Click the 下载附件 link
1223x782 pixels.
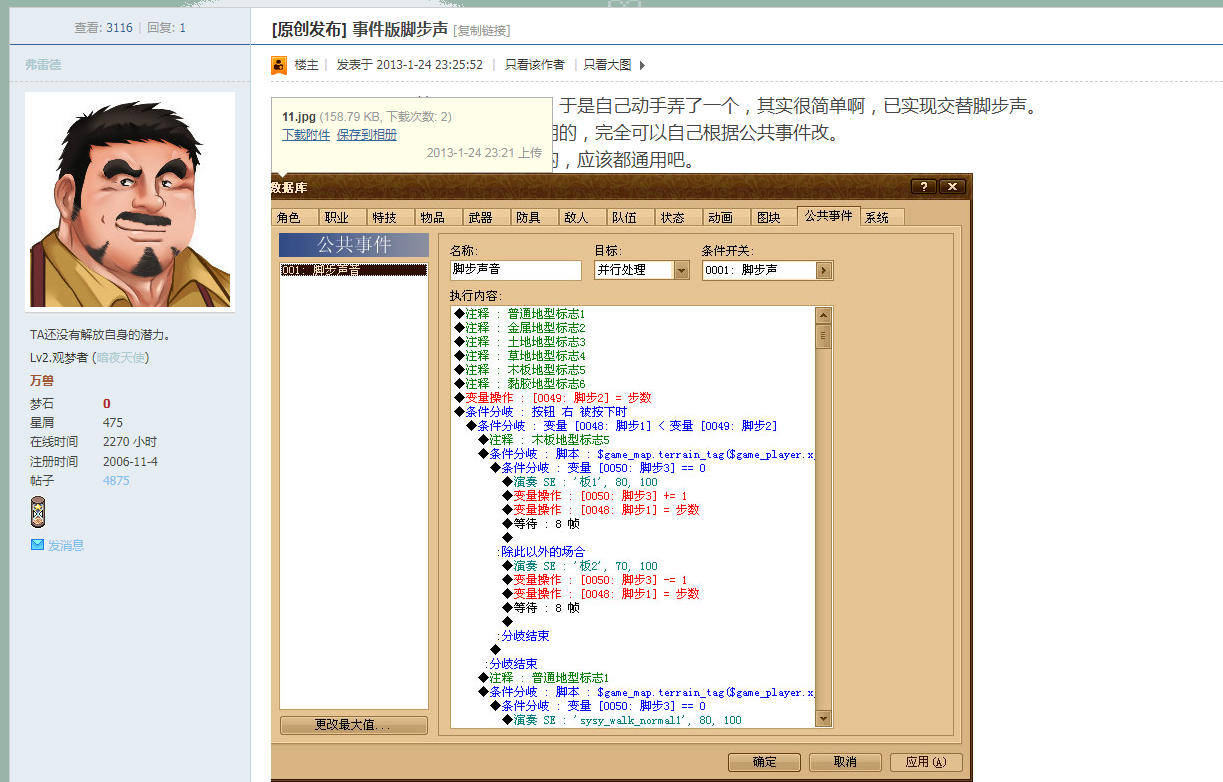pyautogui.click(x=306, y=135)
